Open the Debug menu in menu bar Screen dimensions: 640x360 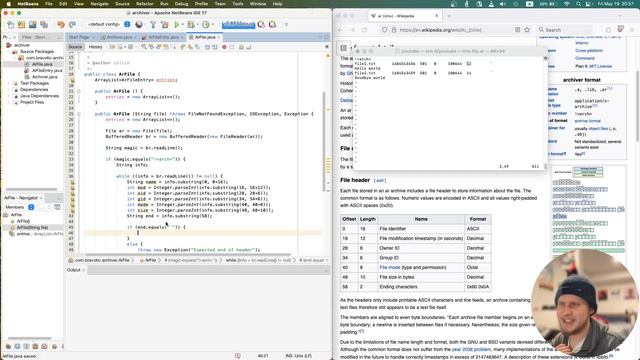[181, 4]
